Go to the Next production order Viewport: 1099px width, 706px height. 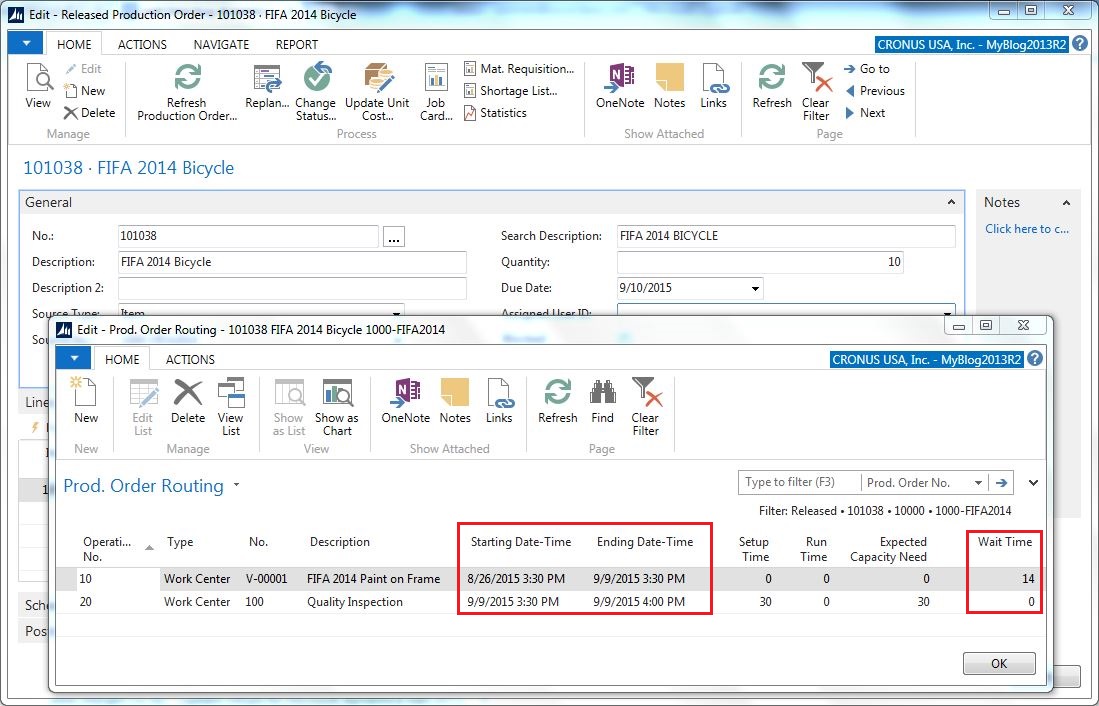point(865,112)
